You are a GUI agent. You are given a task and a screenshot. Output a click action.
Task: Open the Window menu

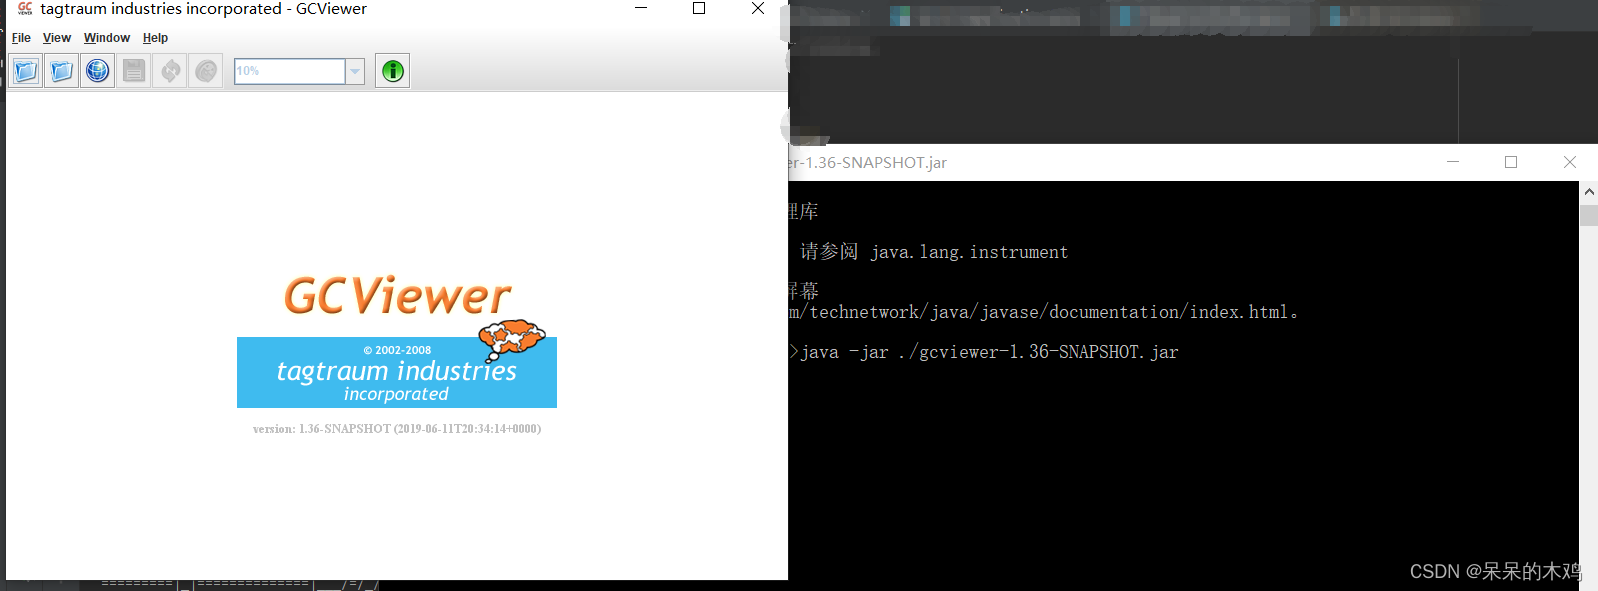click(107, 38)
